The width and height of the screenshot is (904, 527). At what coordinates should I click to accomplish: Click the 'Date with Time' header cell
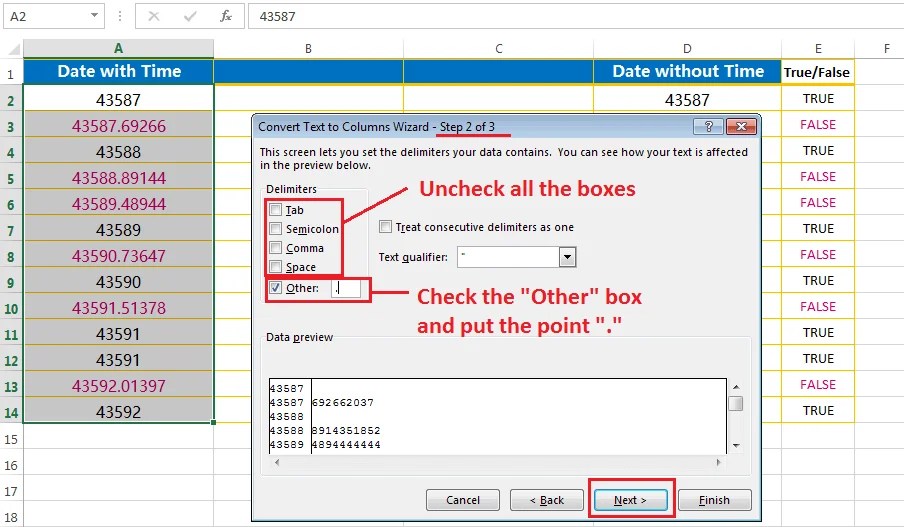118,71
